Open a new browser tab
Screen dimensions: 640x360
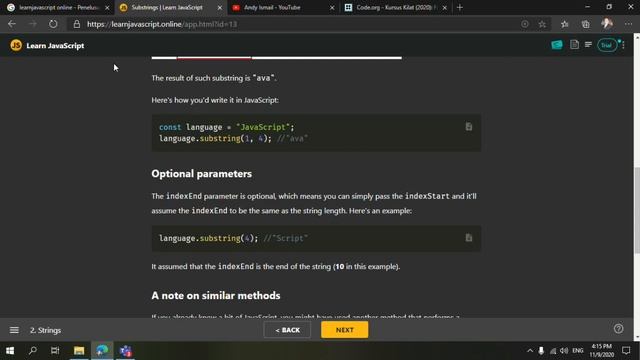click(x=460, y=7)
